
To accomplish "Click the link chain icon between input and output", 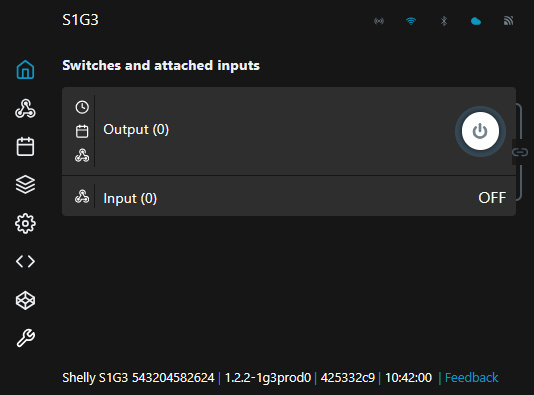I will pos(520,152).
